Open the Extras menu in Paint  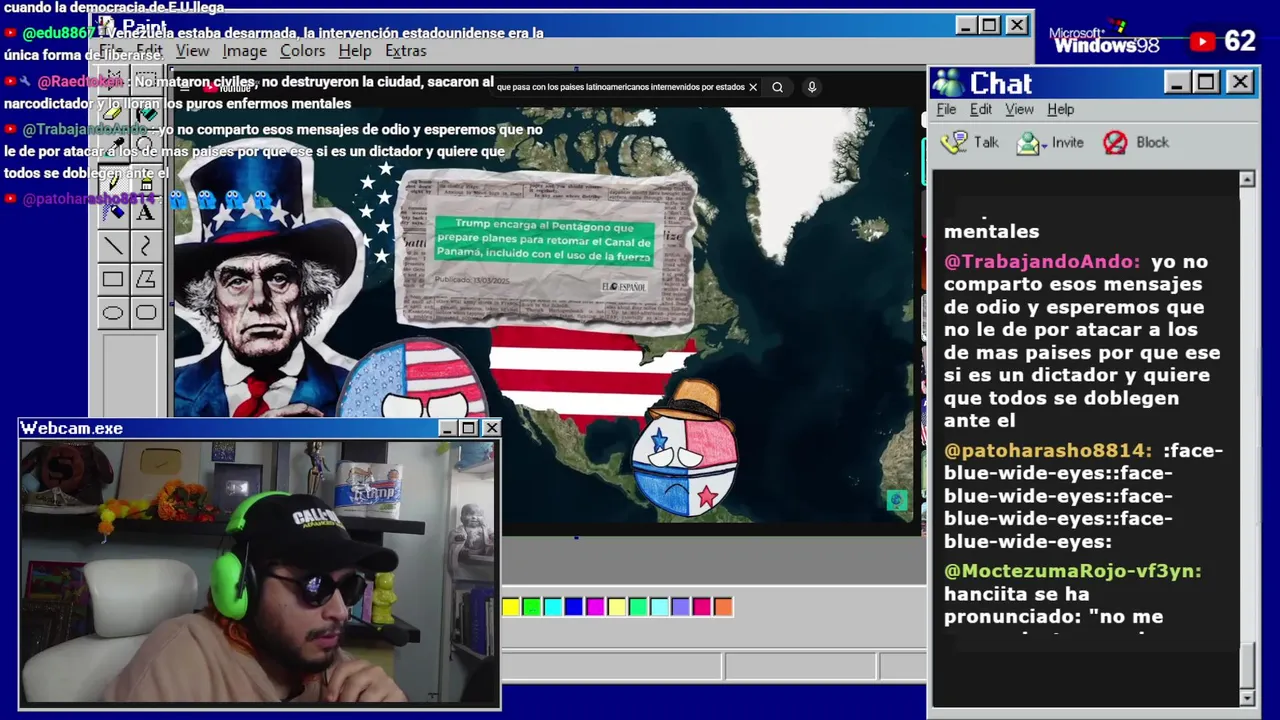(x=405, y=51)
